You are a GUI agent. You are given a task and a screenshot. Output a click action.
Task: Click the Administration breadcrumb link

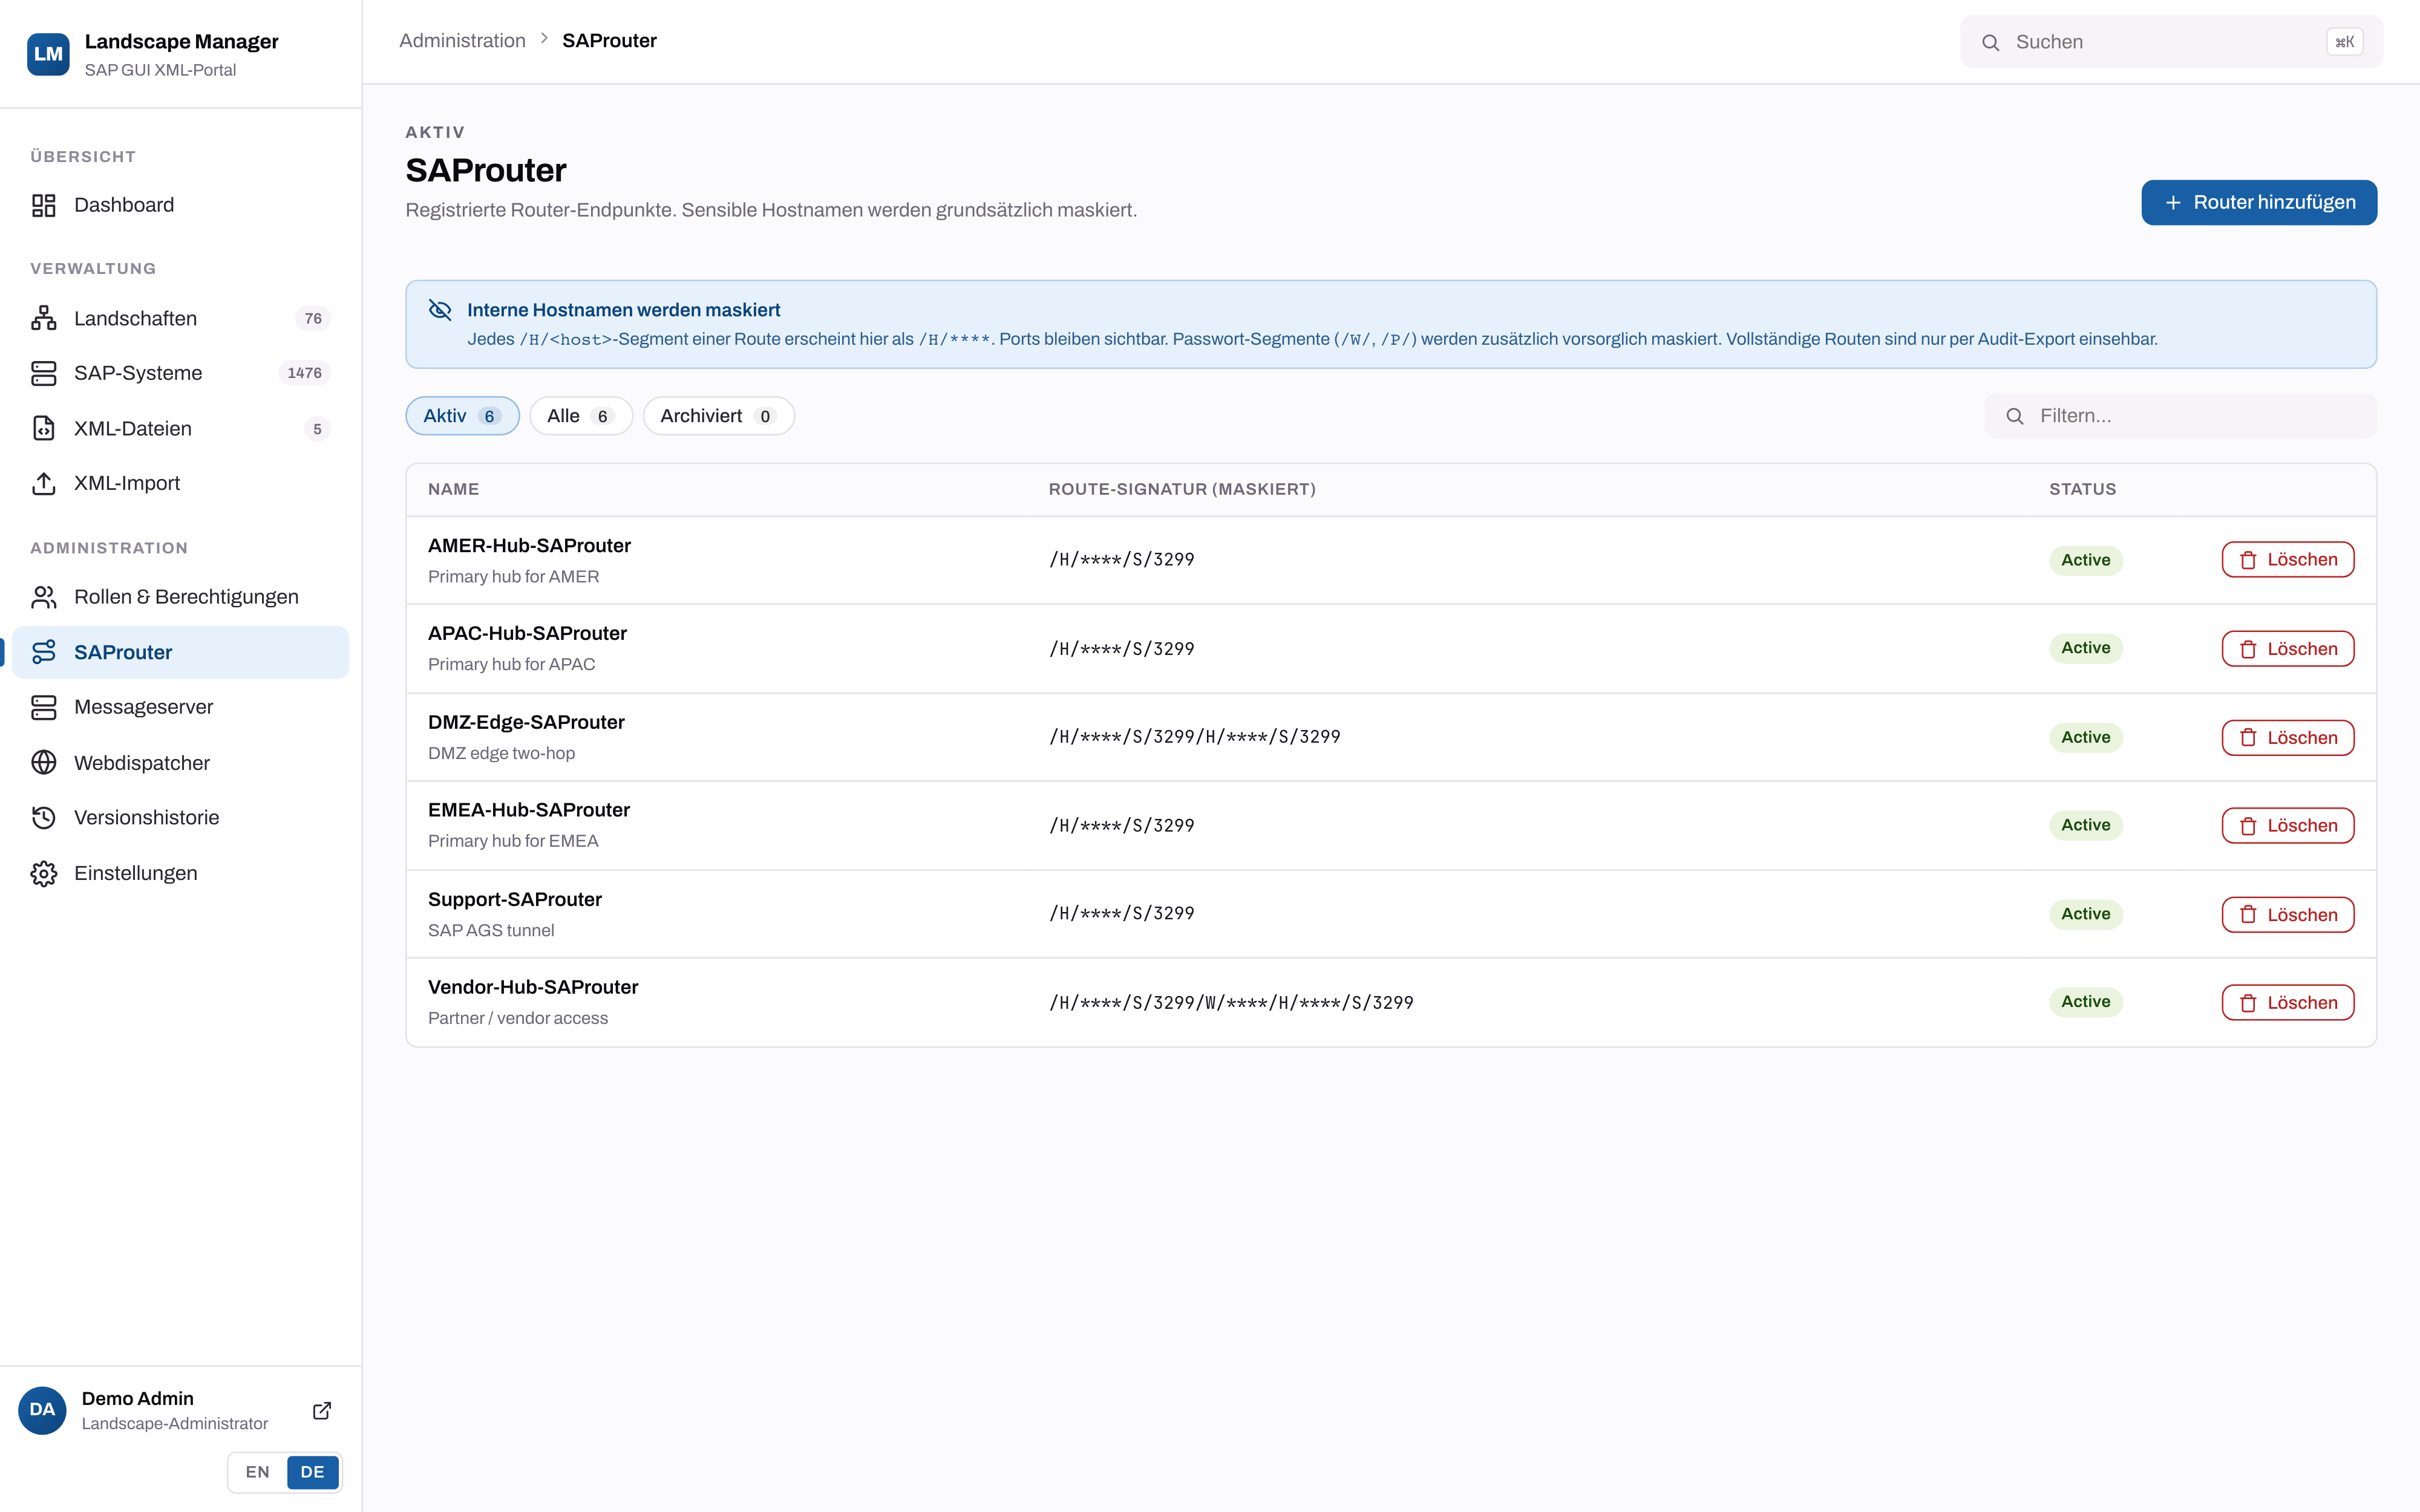point(462,40)
